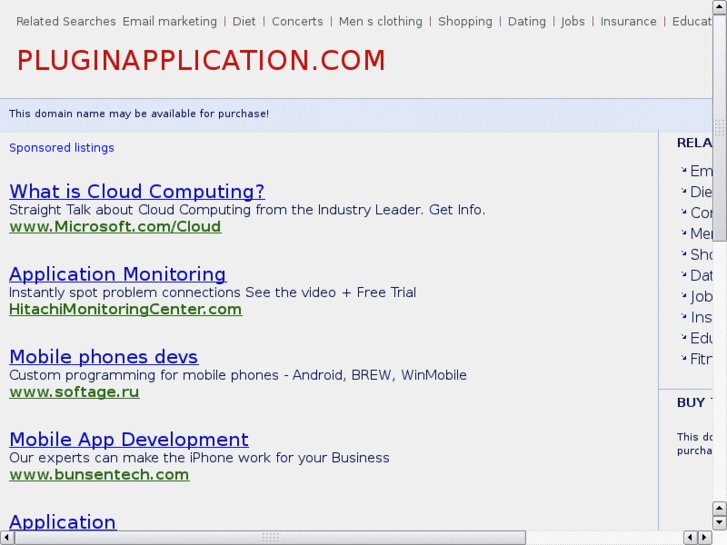Viewport: 727px width, 545px height.
Task: Click the bullet arrow beside sidebar Em link
Action: click(683, 170)
